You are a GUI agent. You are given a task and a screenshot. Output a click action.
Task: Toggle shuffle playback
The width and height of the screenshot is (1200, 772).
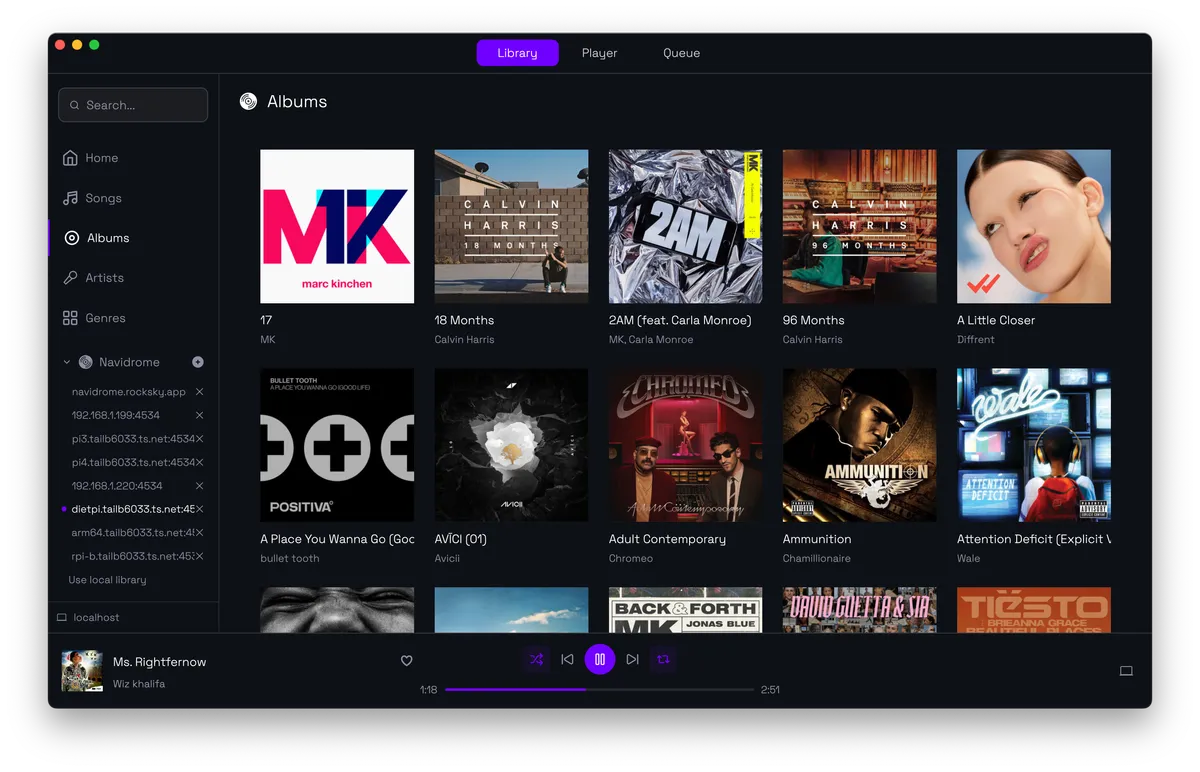[536, 659]
